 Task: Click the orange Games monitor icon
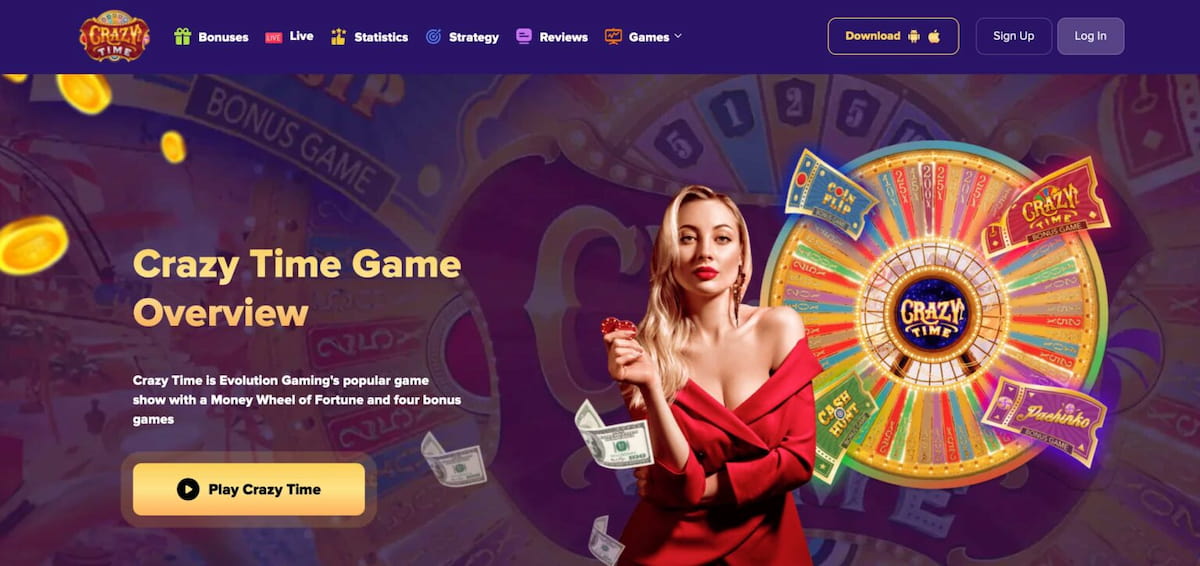click(x=613, y=36)
